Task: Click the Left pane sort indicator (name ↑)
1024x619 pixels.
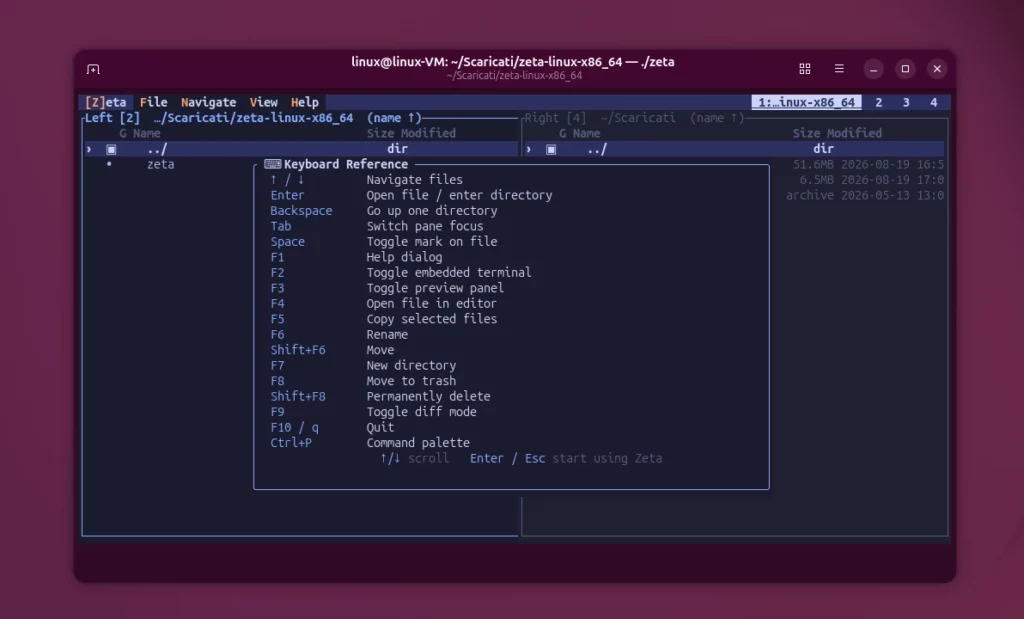Action: [x=394, y=118]
